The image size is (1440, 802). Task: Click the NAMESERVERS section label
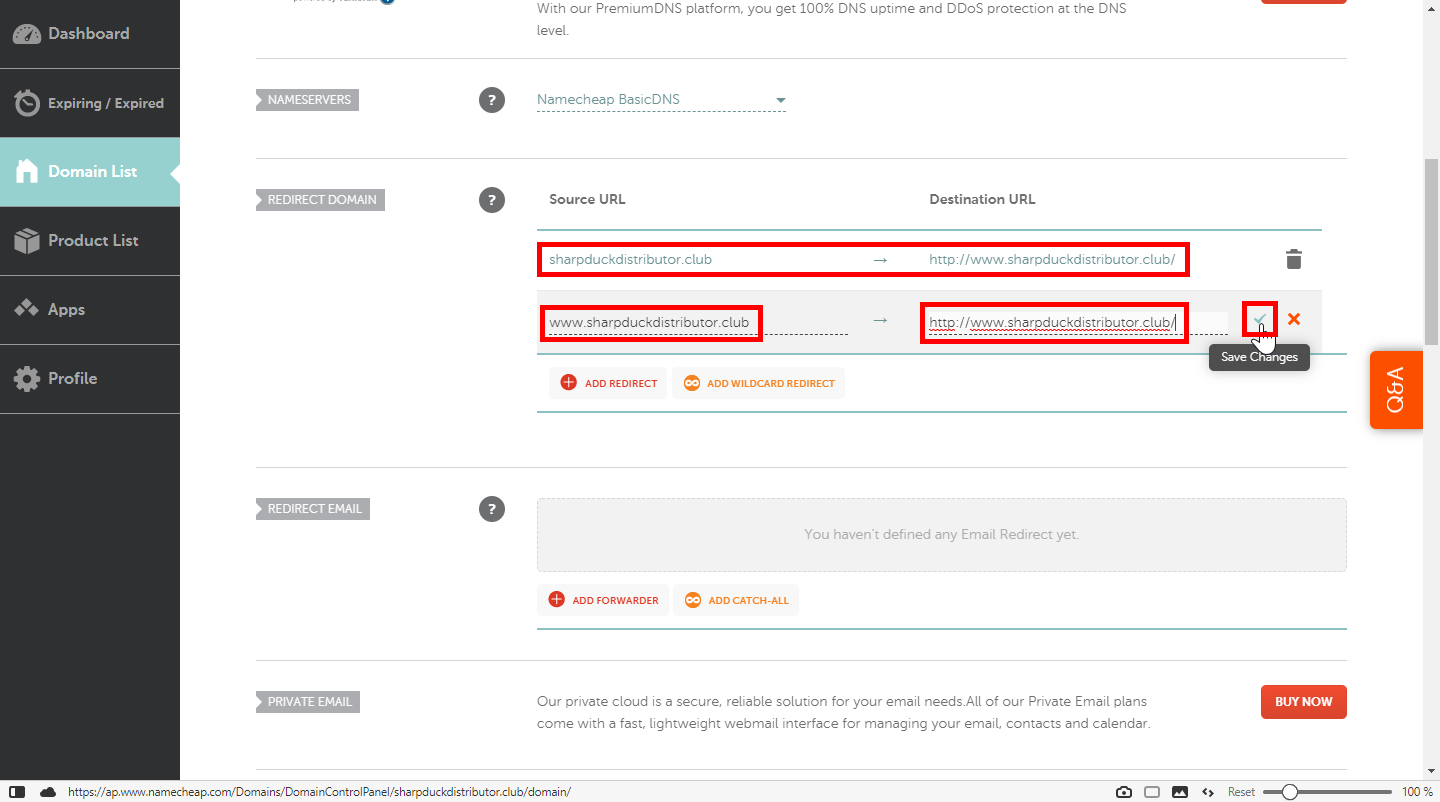(x=307, y=100)
